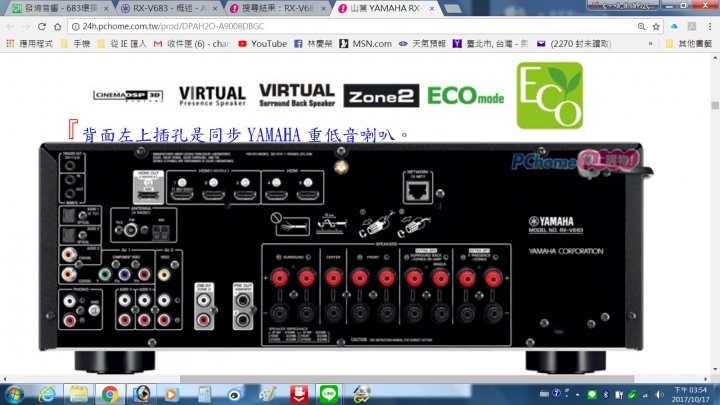Click the Virtual Presence Speaker logo
Screen dimensions: 720x405
[212, 96]
